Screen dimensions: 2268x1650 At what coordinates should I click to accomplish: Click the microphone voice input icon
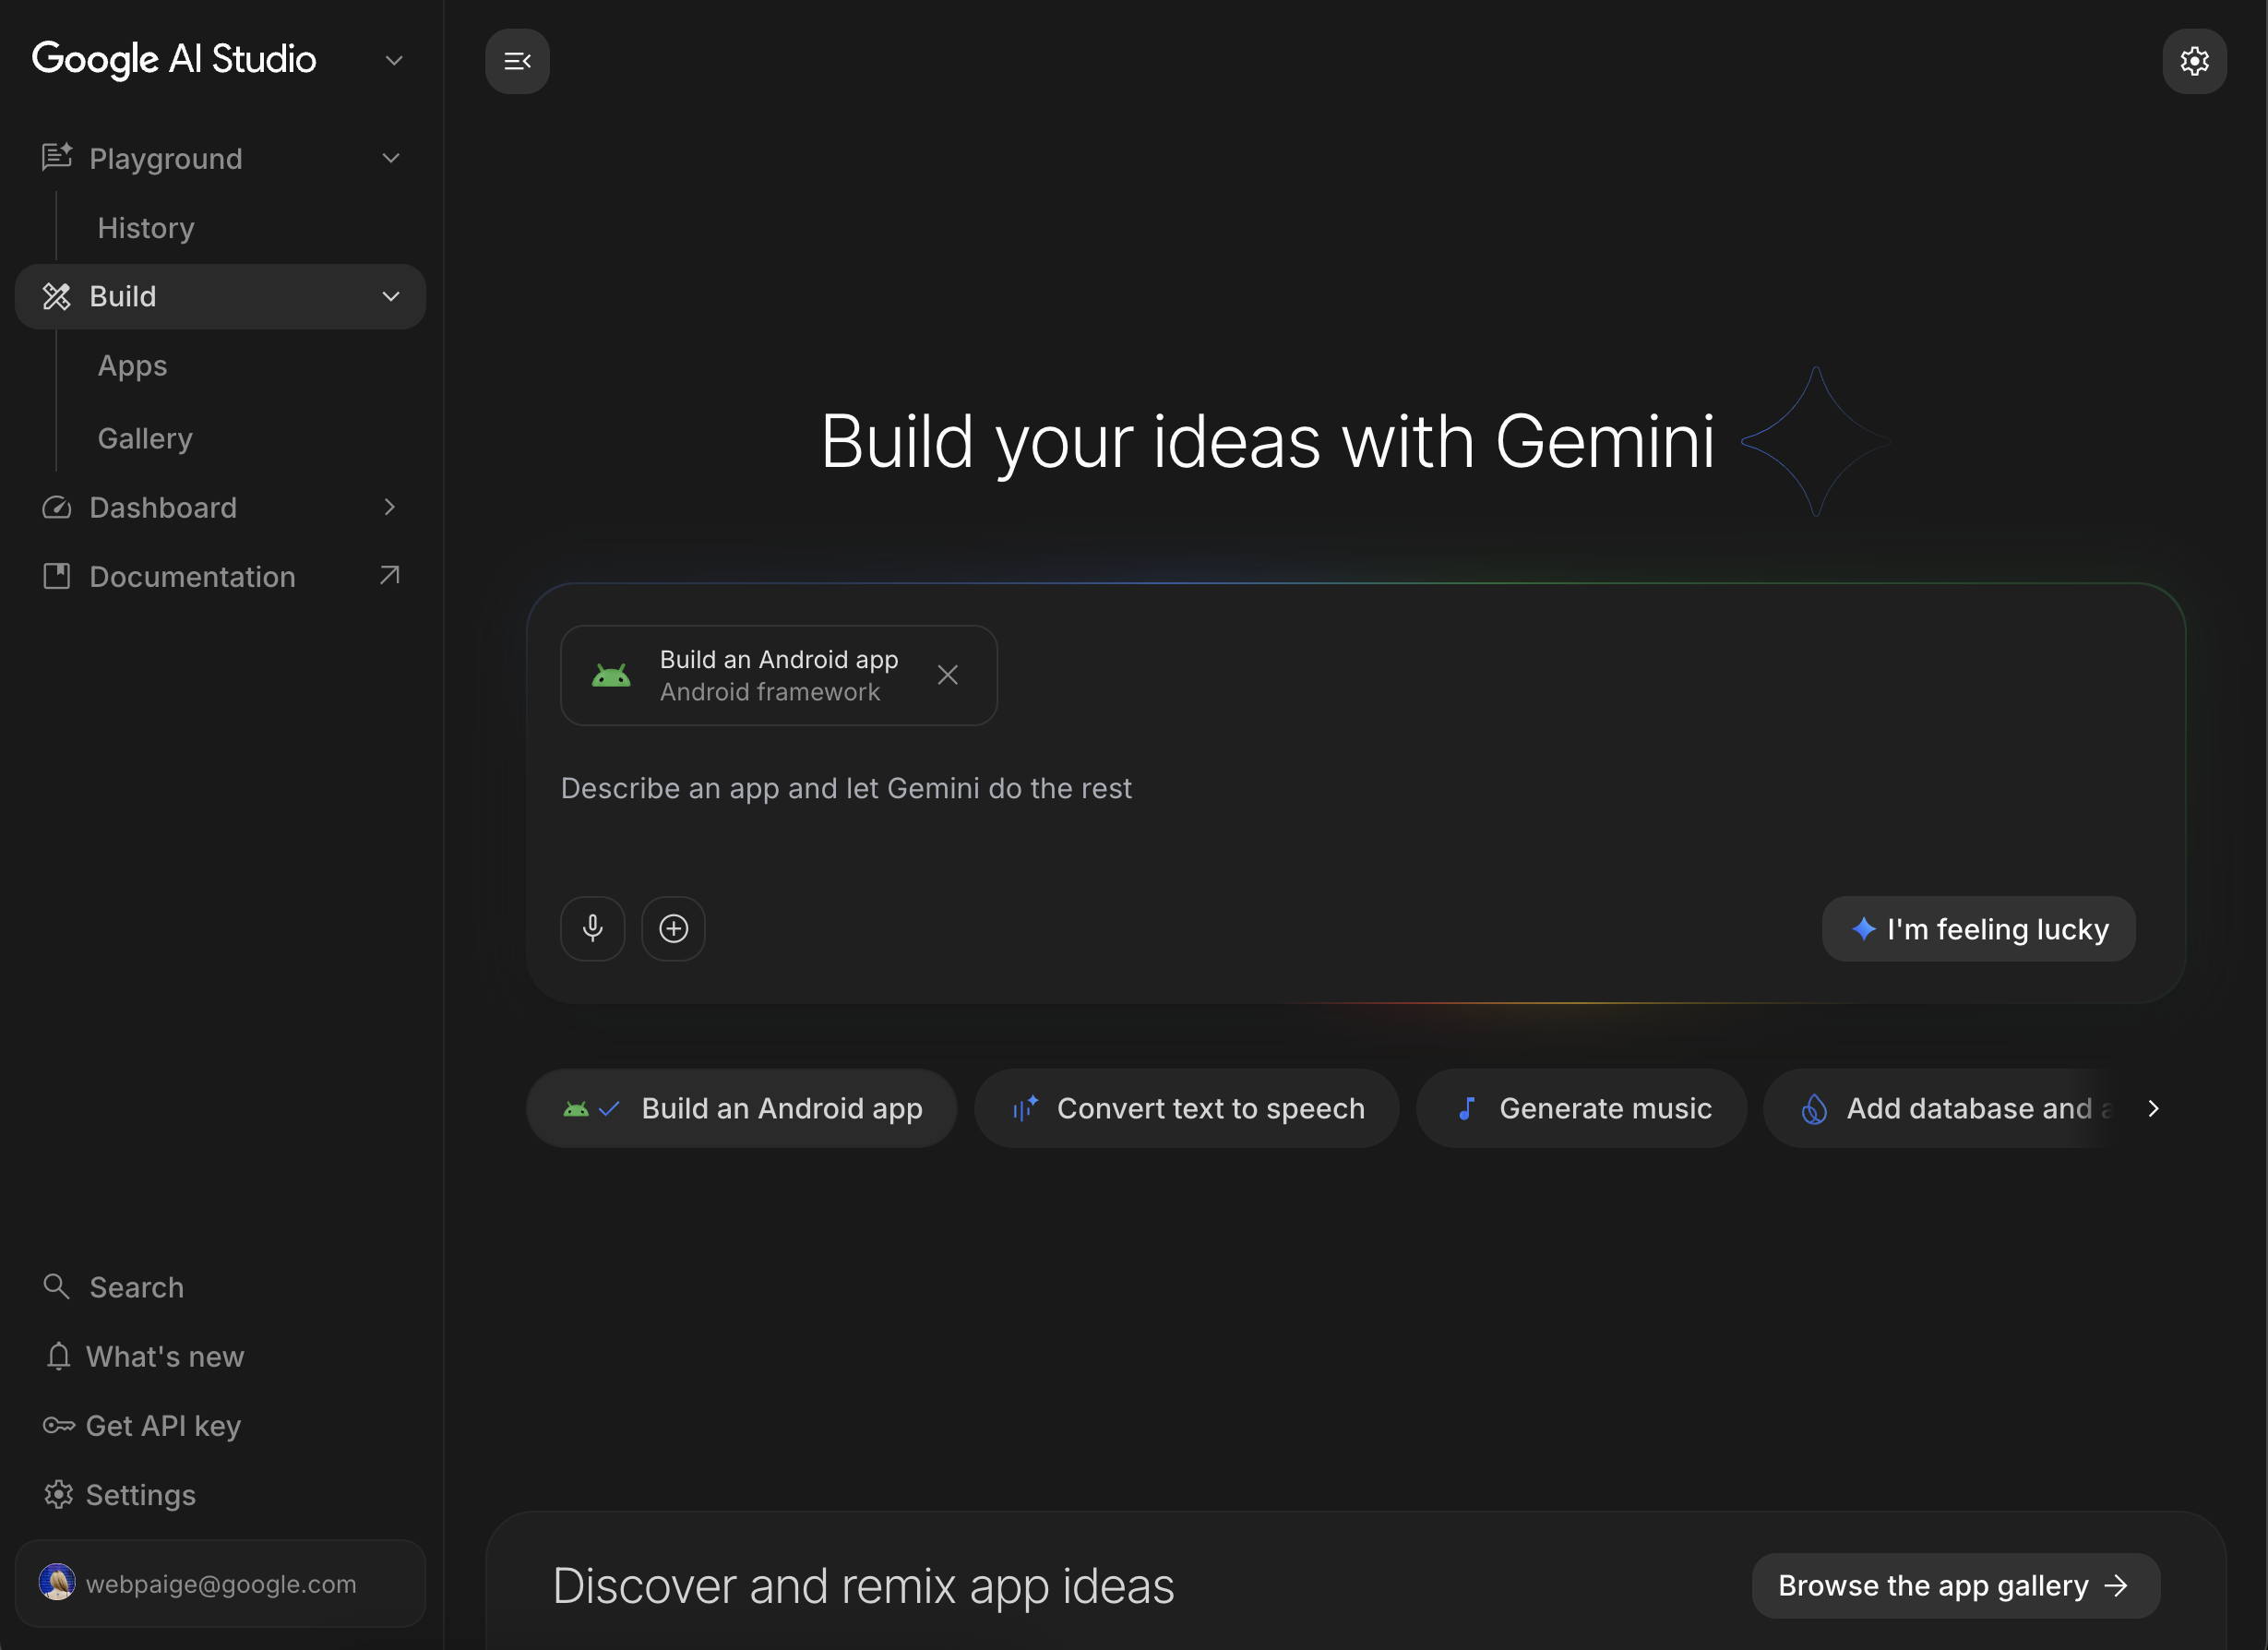click(x=592, y=928)
